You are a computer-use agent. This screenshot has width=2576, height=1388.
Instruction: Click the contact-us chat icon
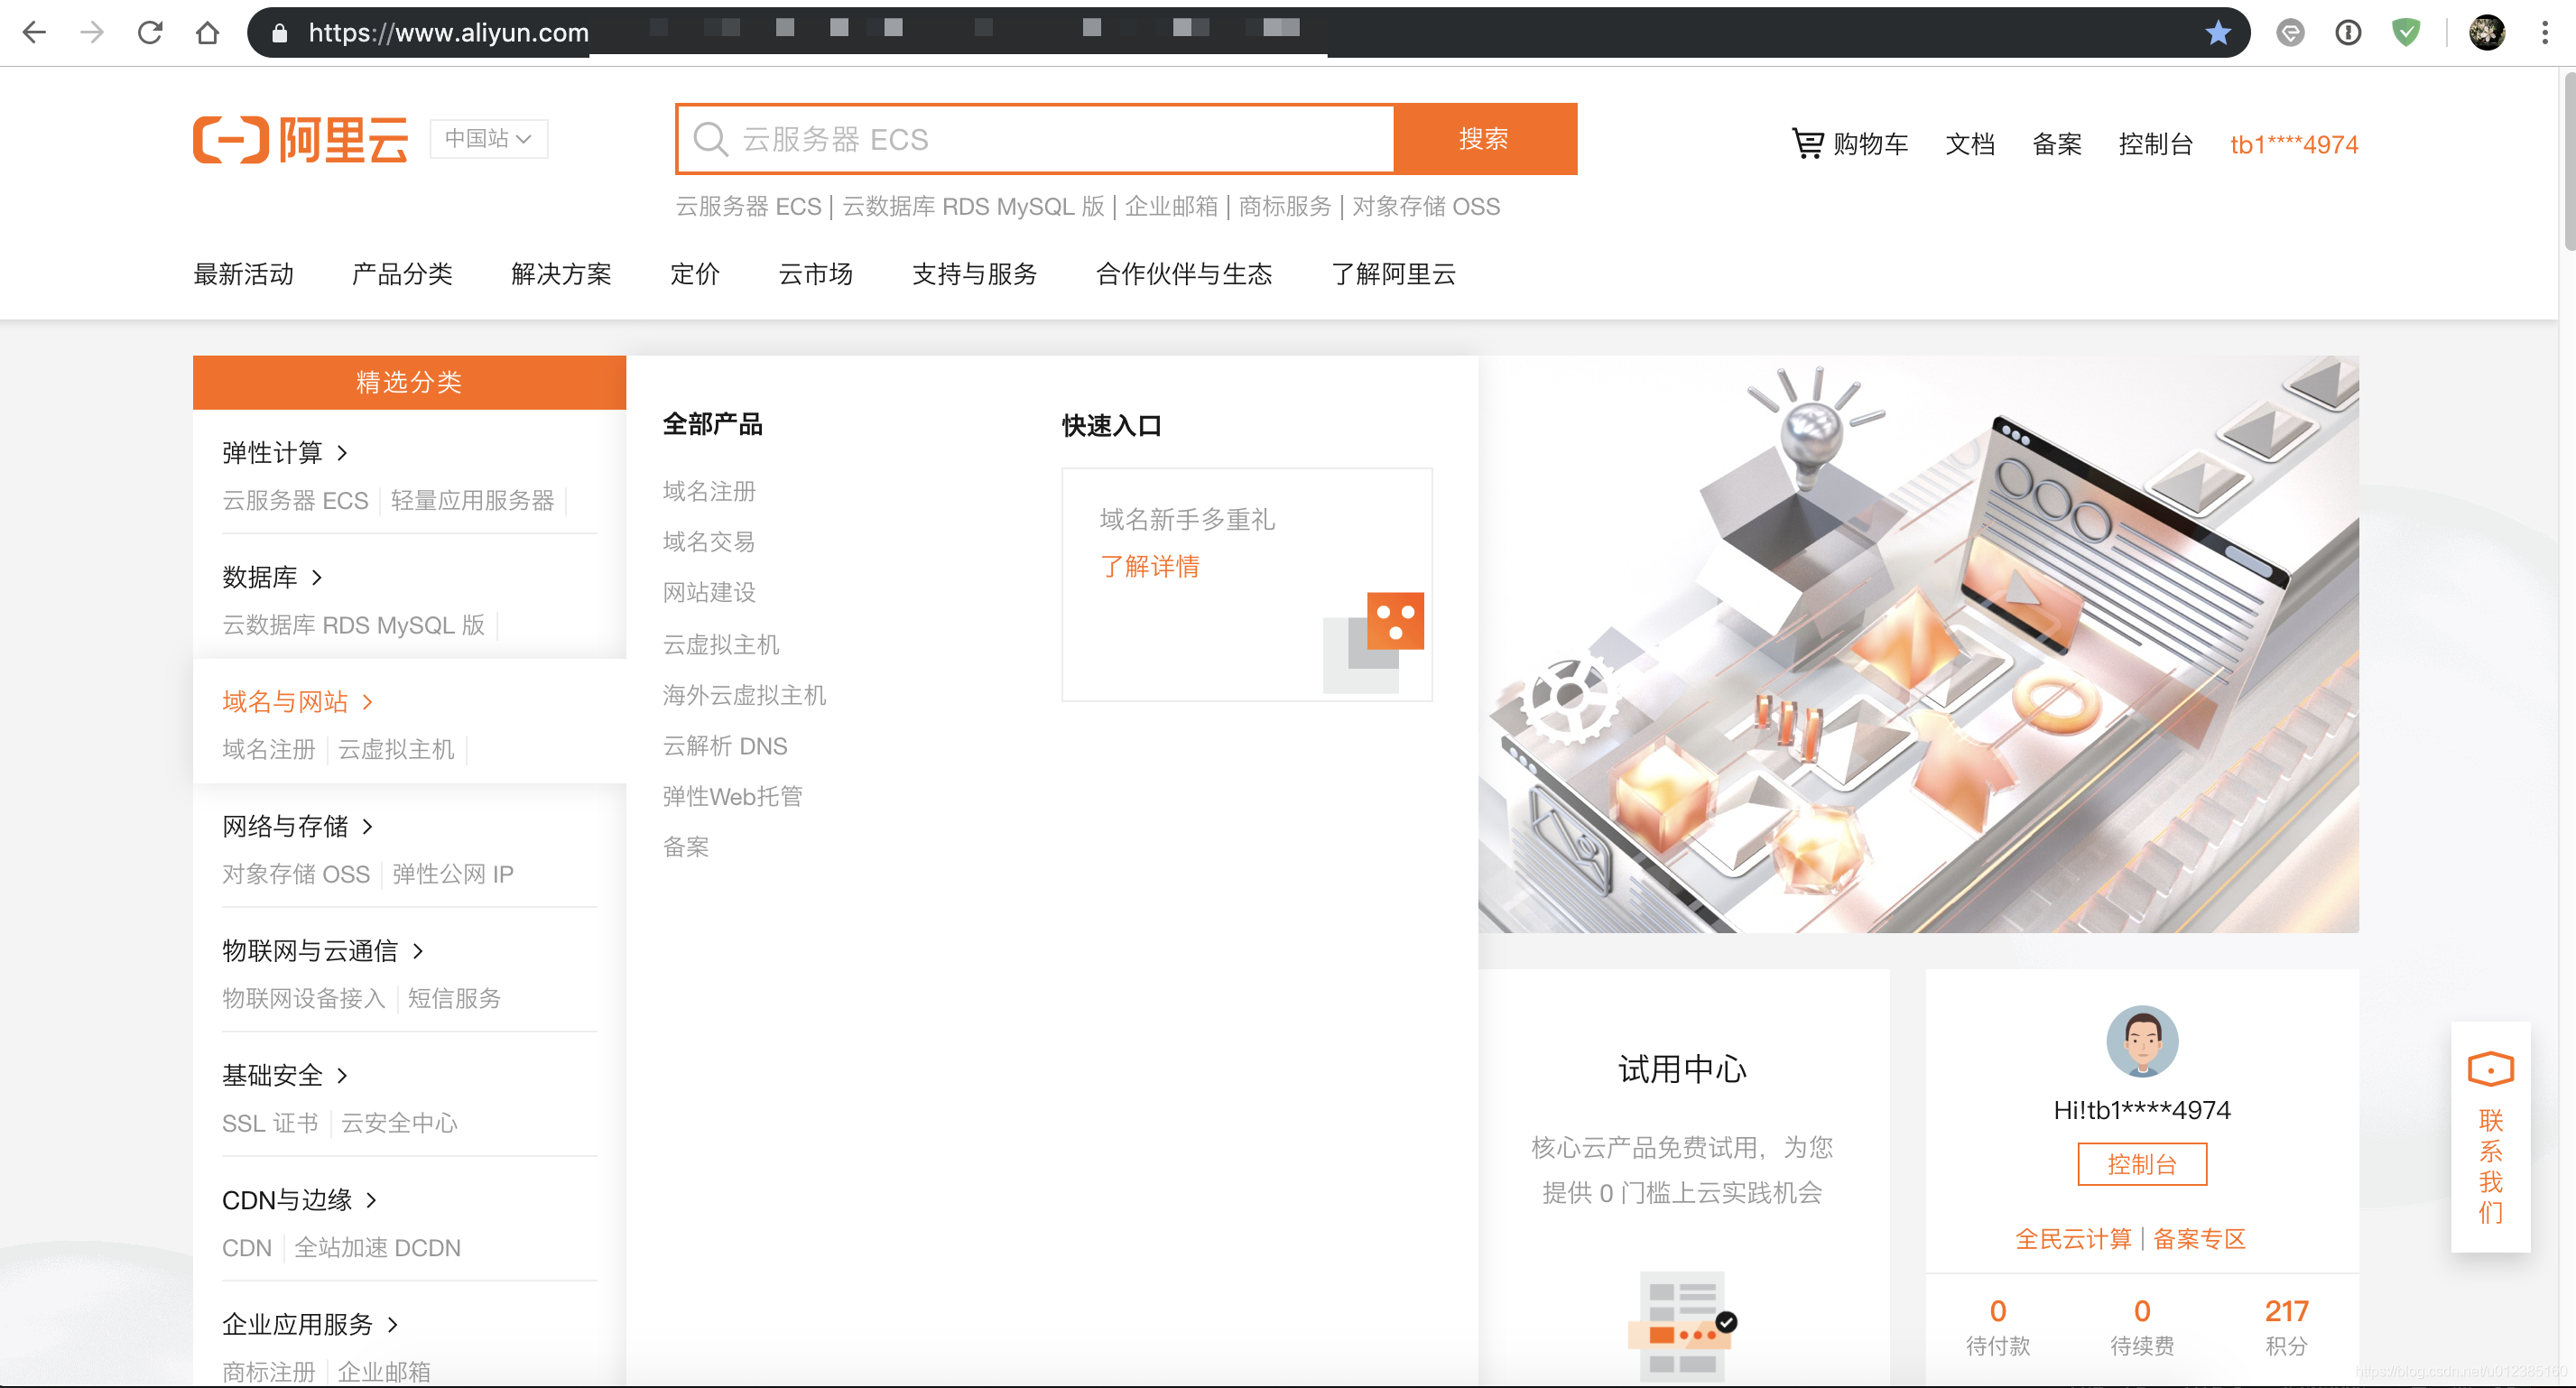pyautogui.click(x=2490, y=1069)
